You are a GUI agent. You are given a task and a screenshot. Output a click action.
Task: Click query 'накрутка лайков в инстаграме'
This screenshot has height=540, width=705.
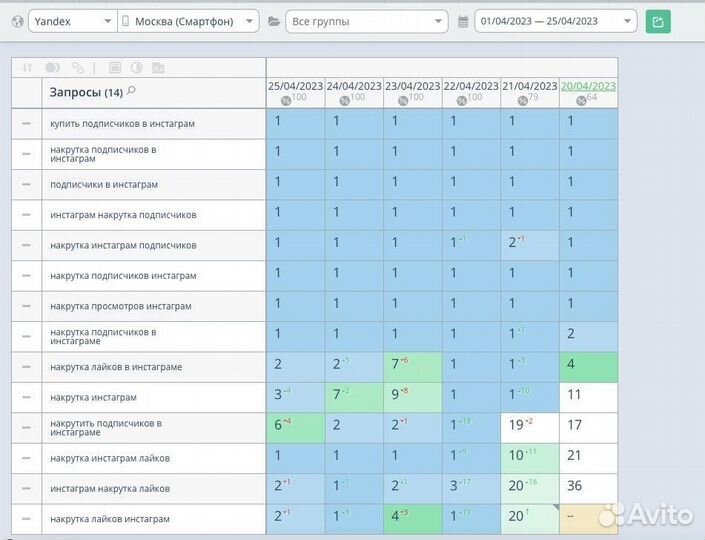[x=116, y=367]
